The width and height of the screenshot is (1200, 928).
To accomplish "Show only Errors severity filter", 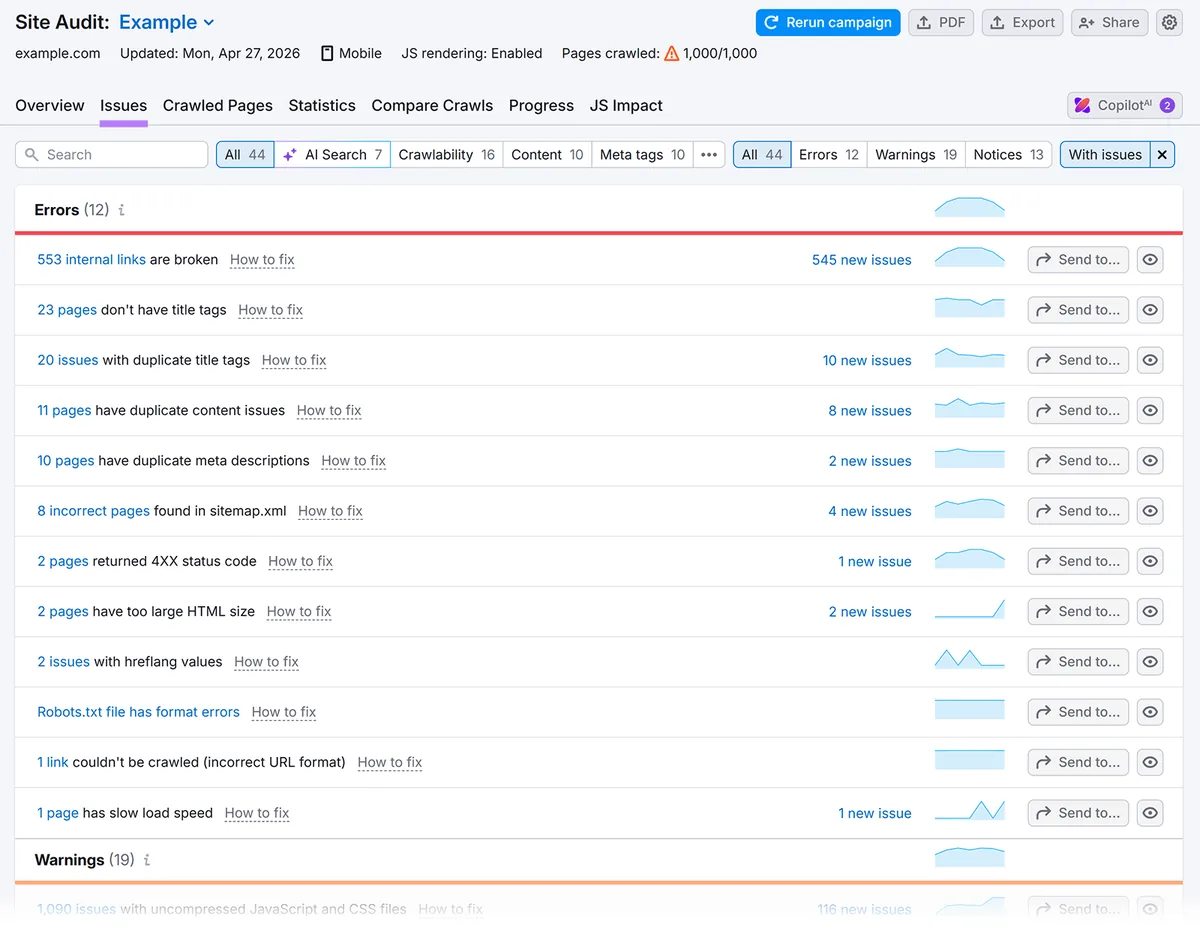I will pyautogui.click(x=829, y=154).
